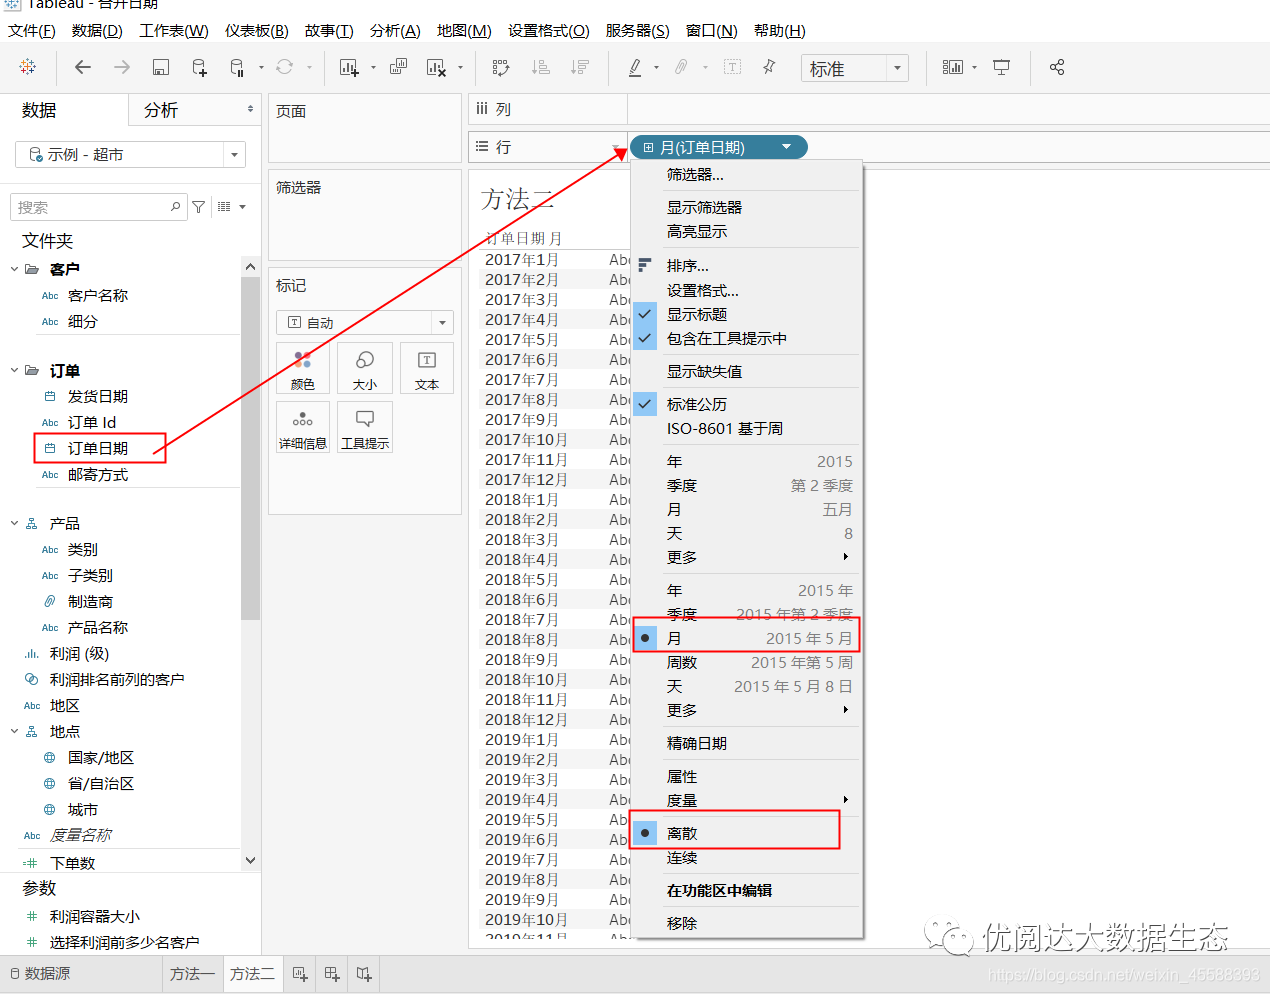
Task: Click the fix axes pin icon
Action: 769,67
